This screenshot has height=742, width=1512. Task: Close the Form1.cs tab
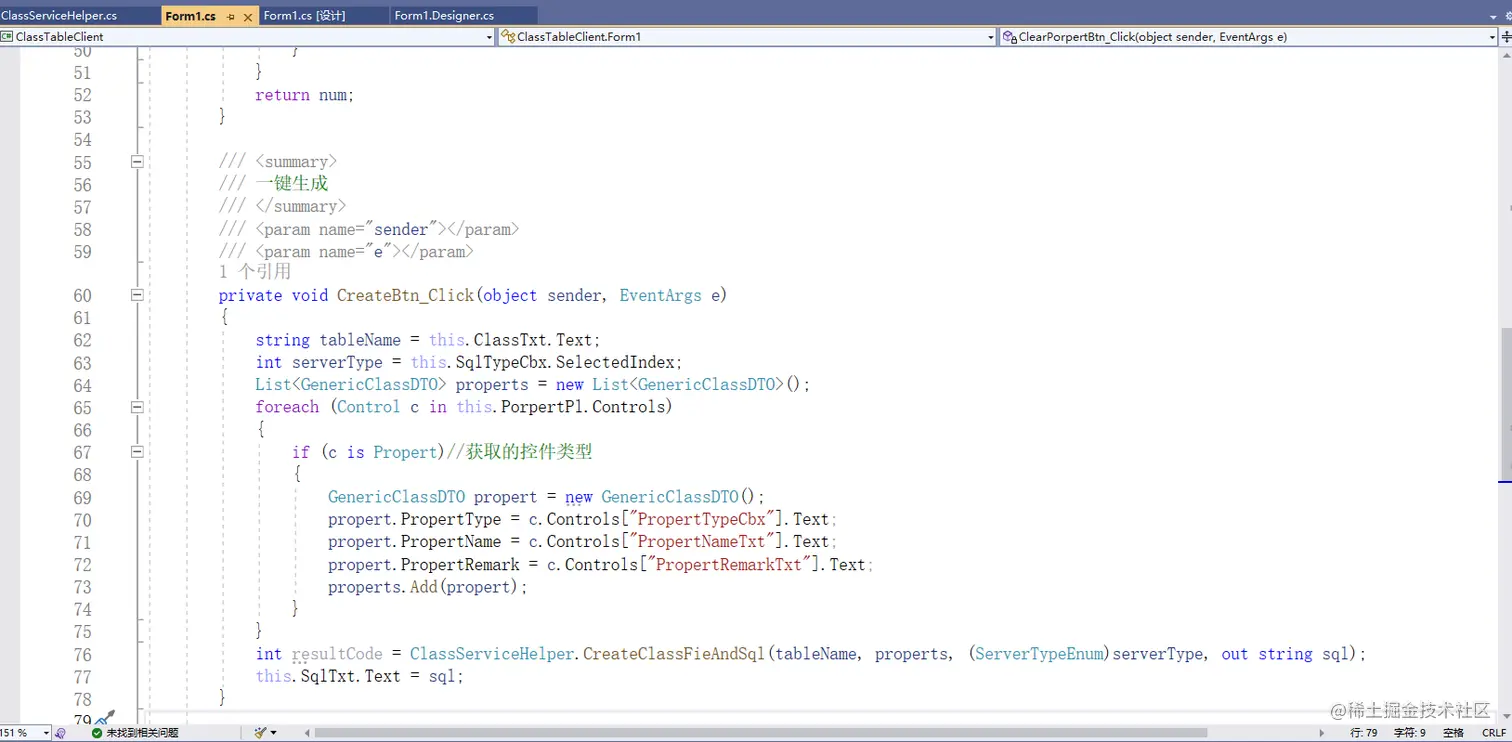(x=248, y=17)
